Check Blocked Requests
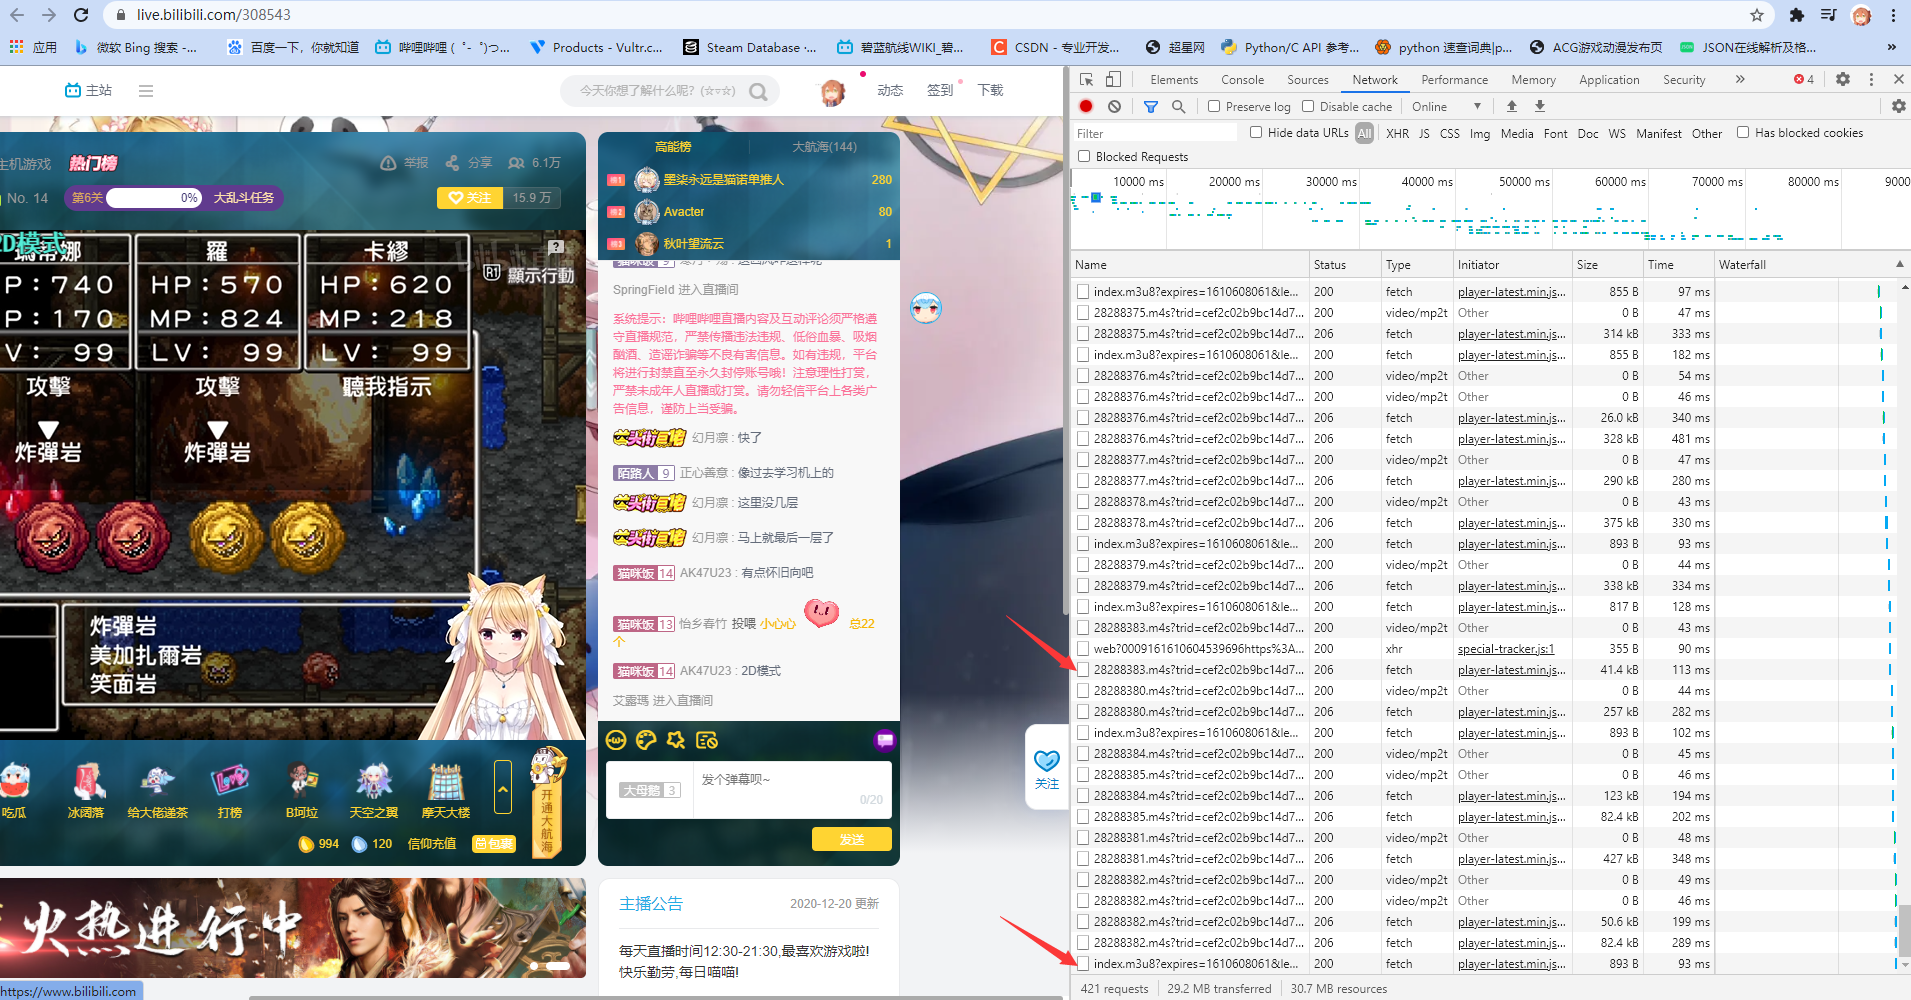1911x1000 pixels. (x=1084, y=156)
